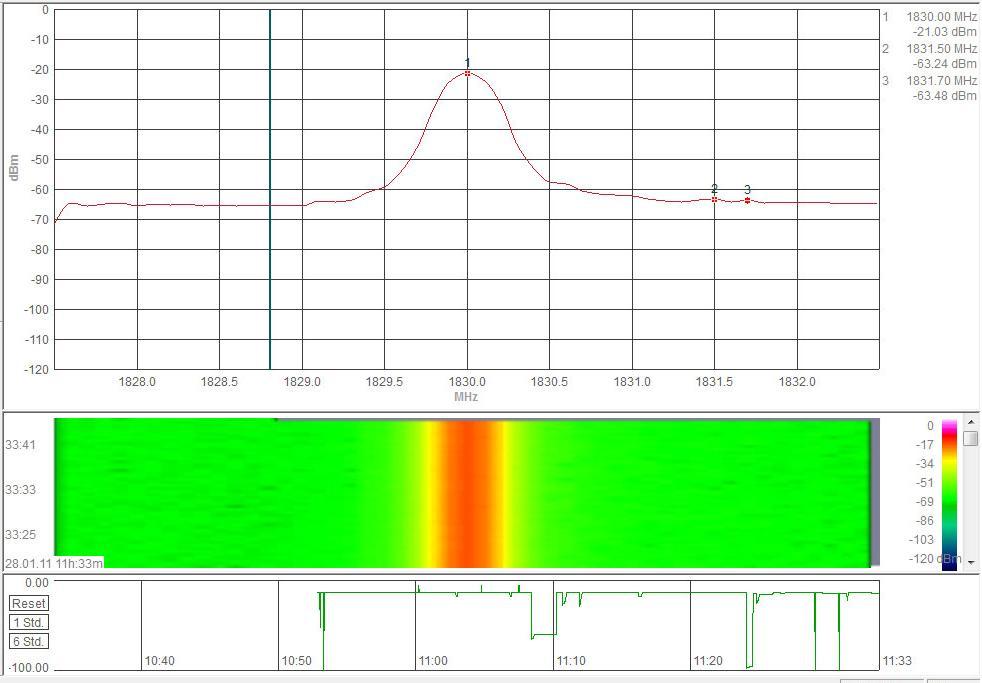
Task: Click the 11:20 history time label
Action: (x=708, y=660)
